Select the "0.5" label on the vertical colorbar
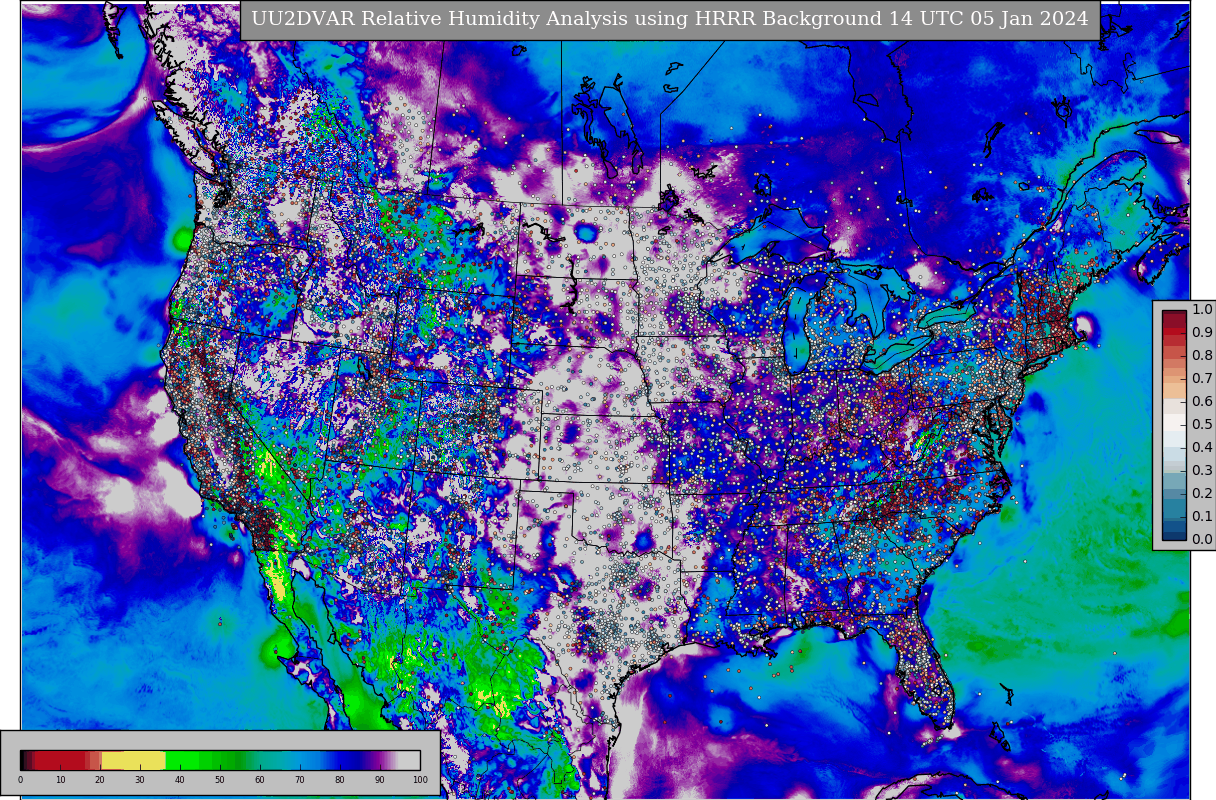The height and width of the screenshot is (800, 1216). 1202,425
